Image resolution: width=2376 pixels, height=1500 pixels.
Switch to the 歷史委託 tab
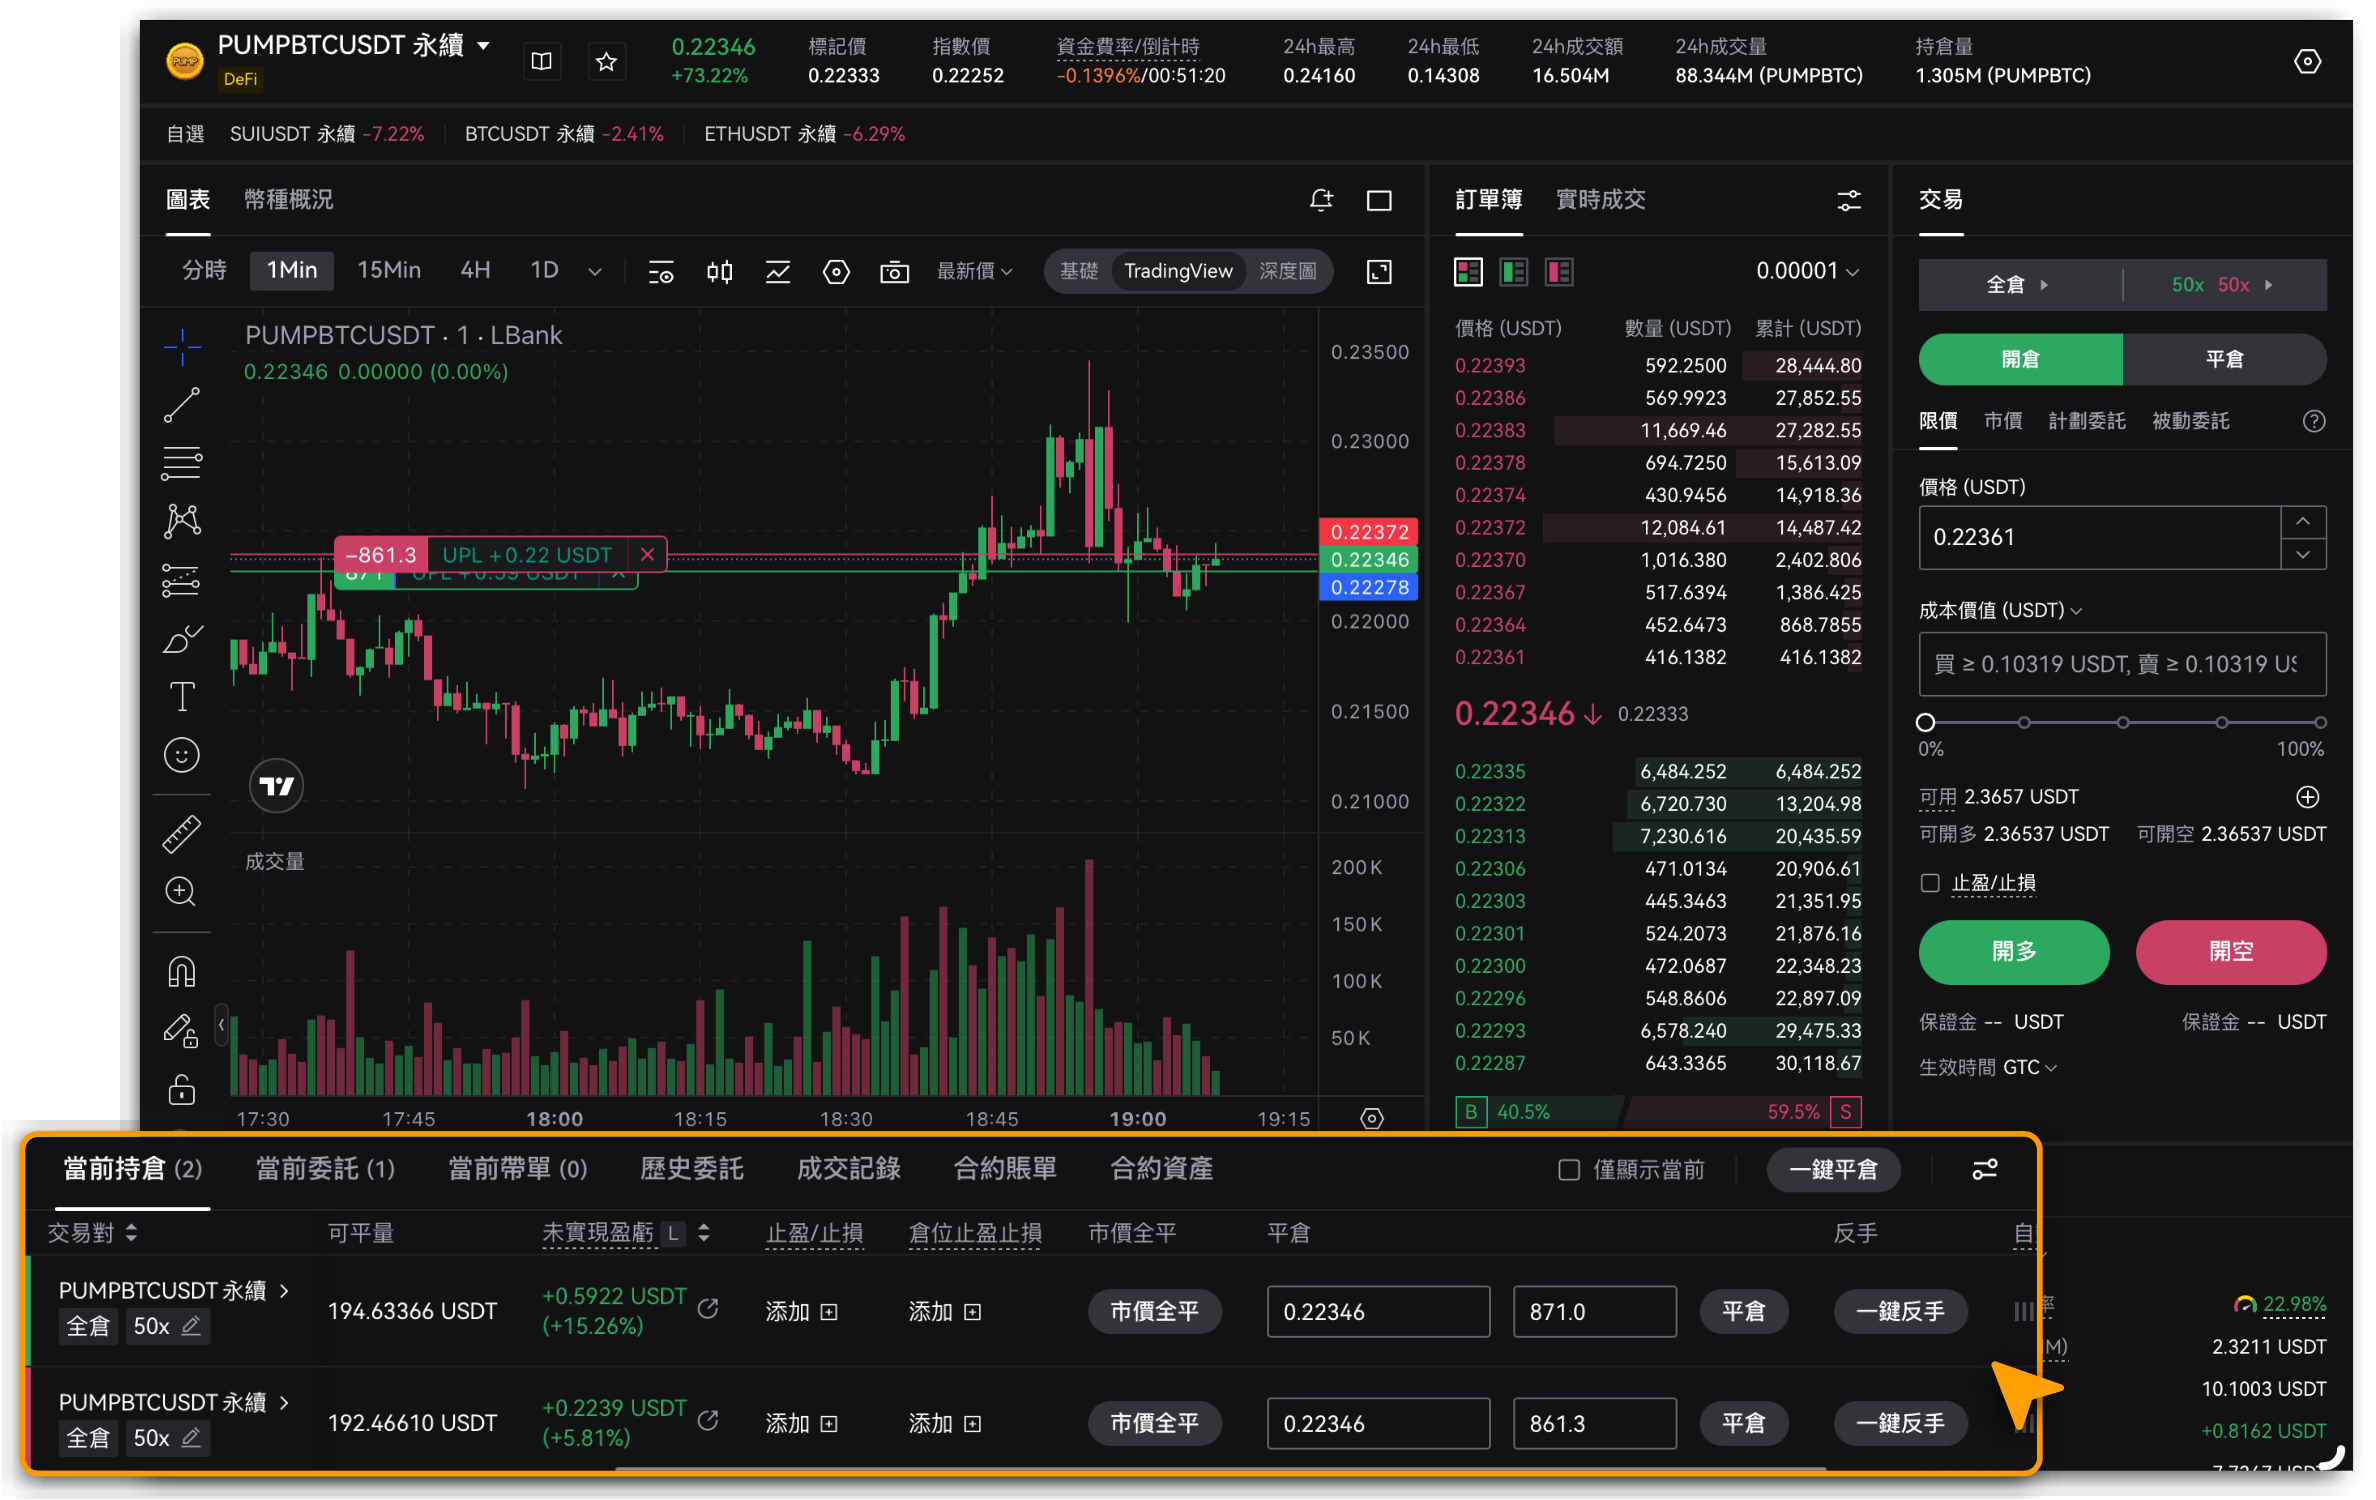[x=691, y=1169]
